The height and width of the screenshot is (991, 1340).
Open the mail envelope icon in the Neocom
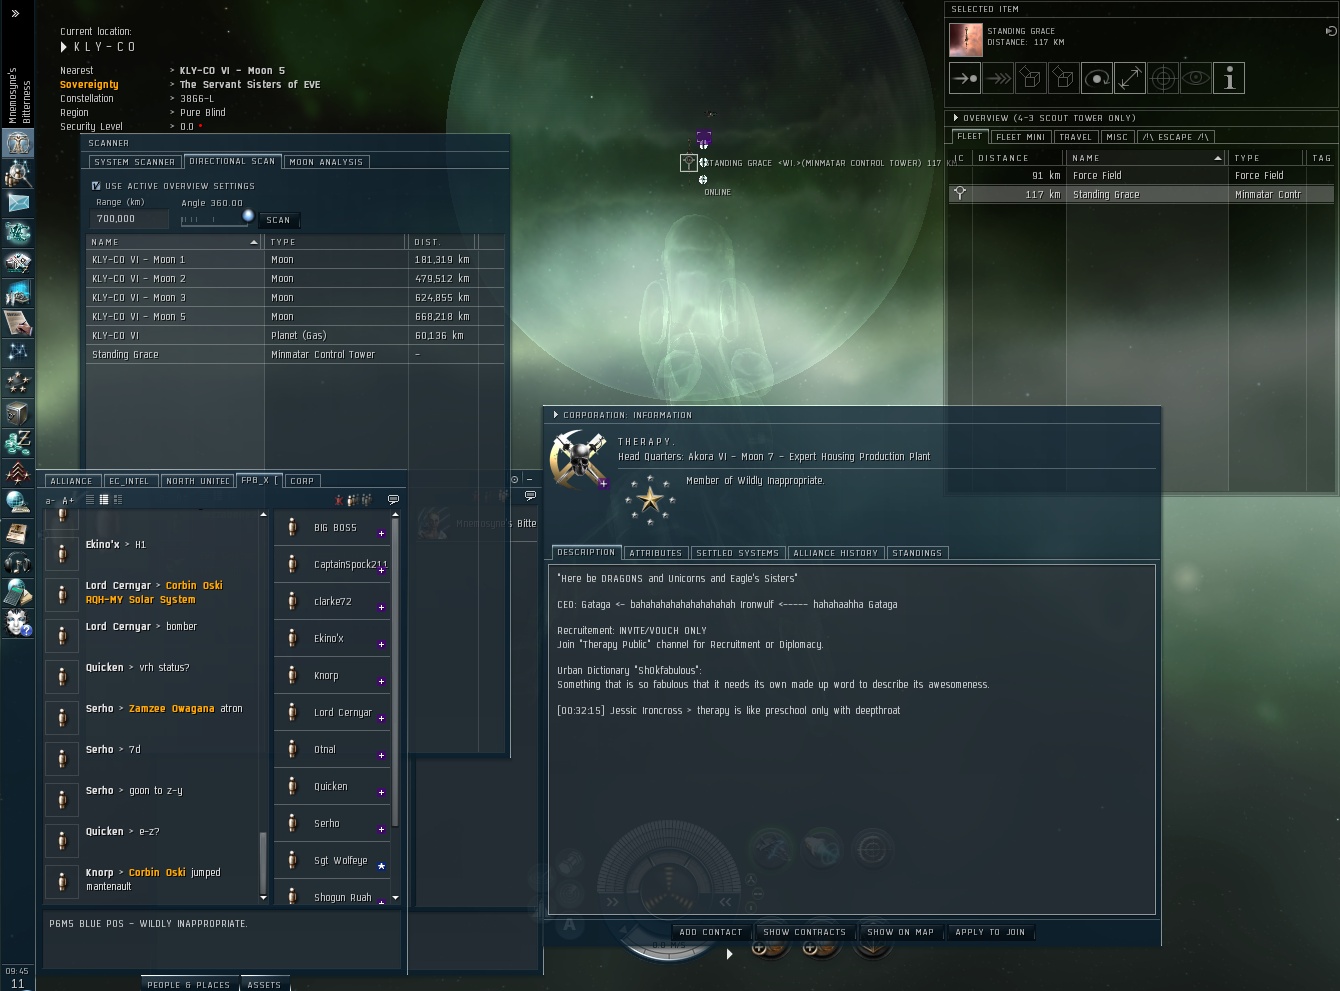[18, 203]
